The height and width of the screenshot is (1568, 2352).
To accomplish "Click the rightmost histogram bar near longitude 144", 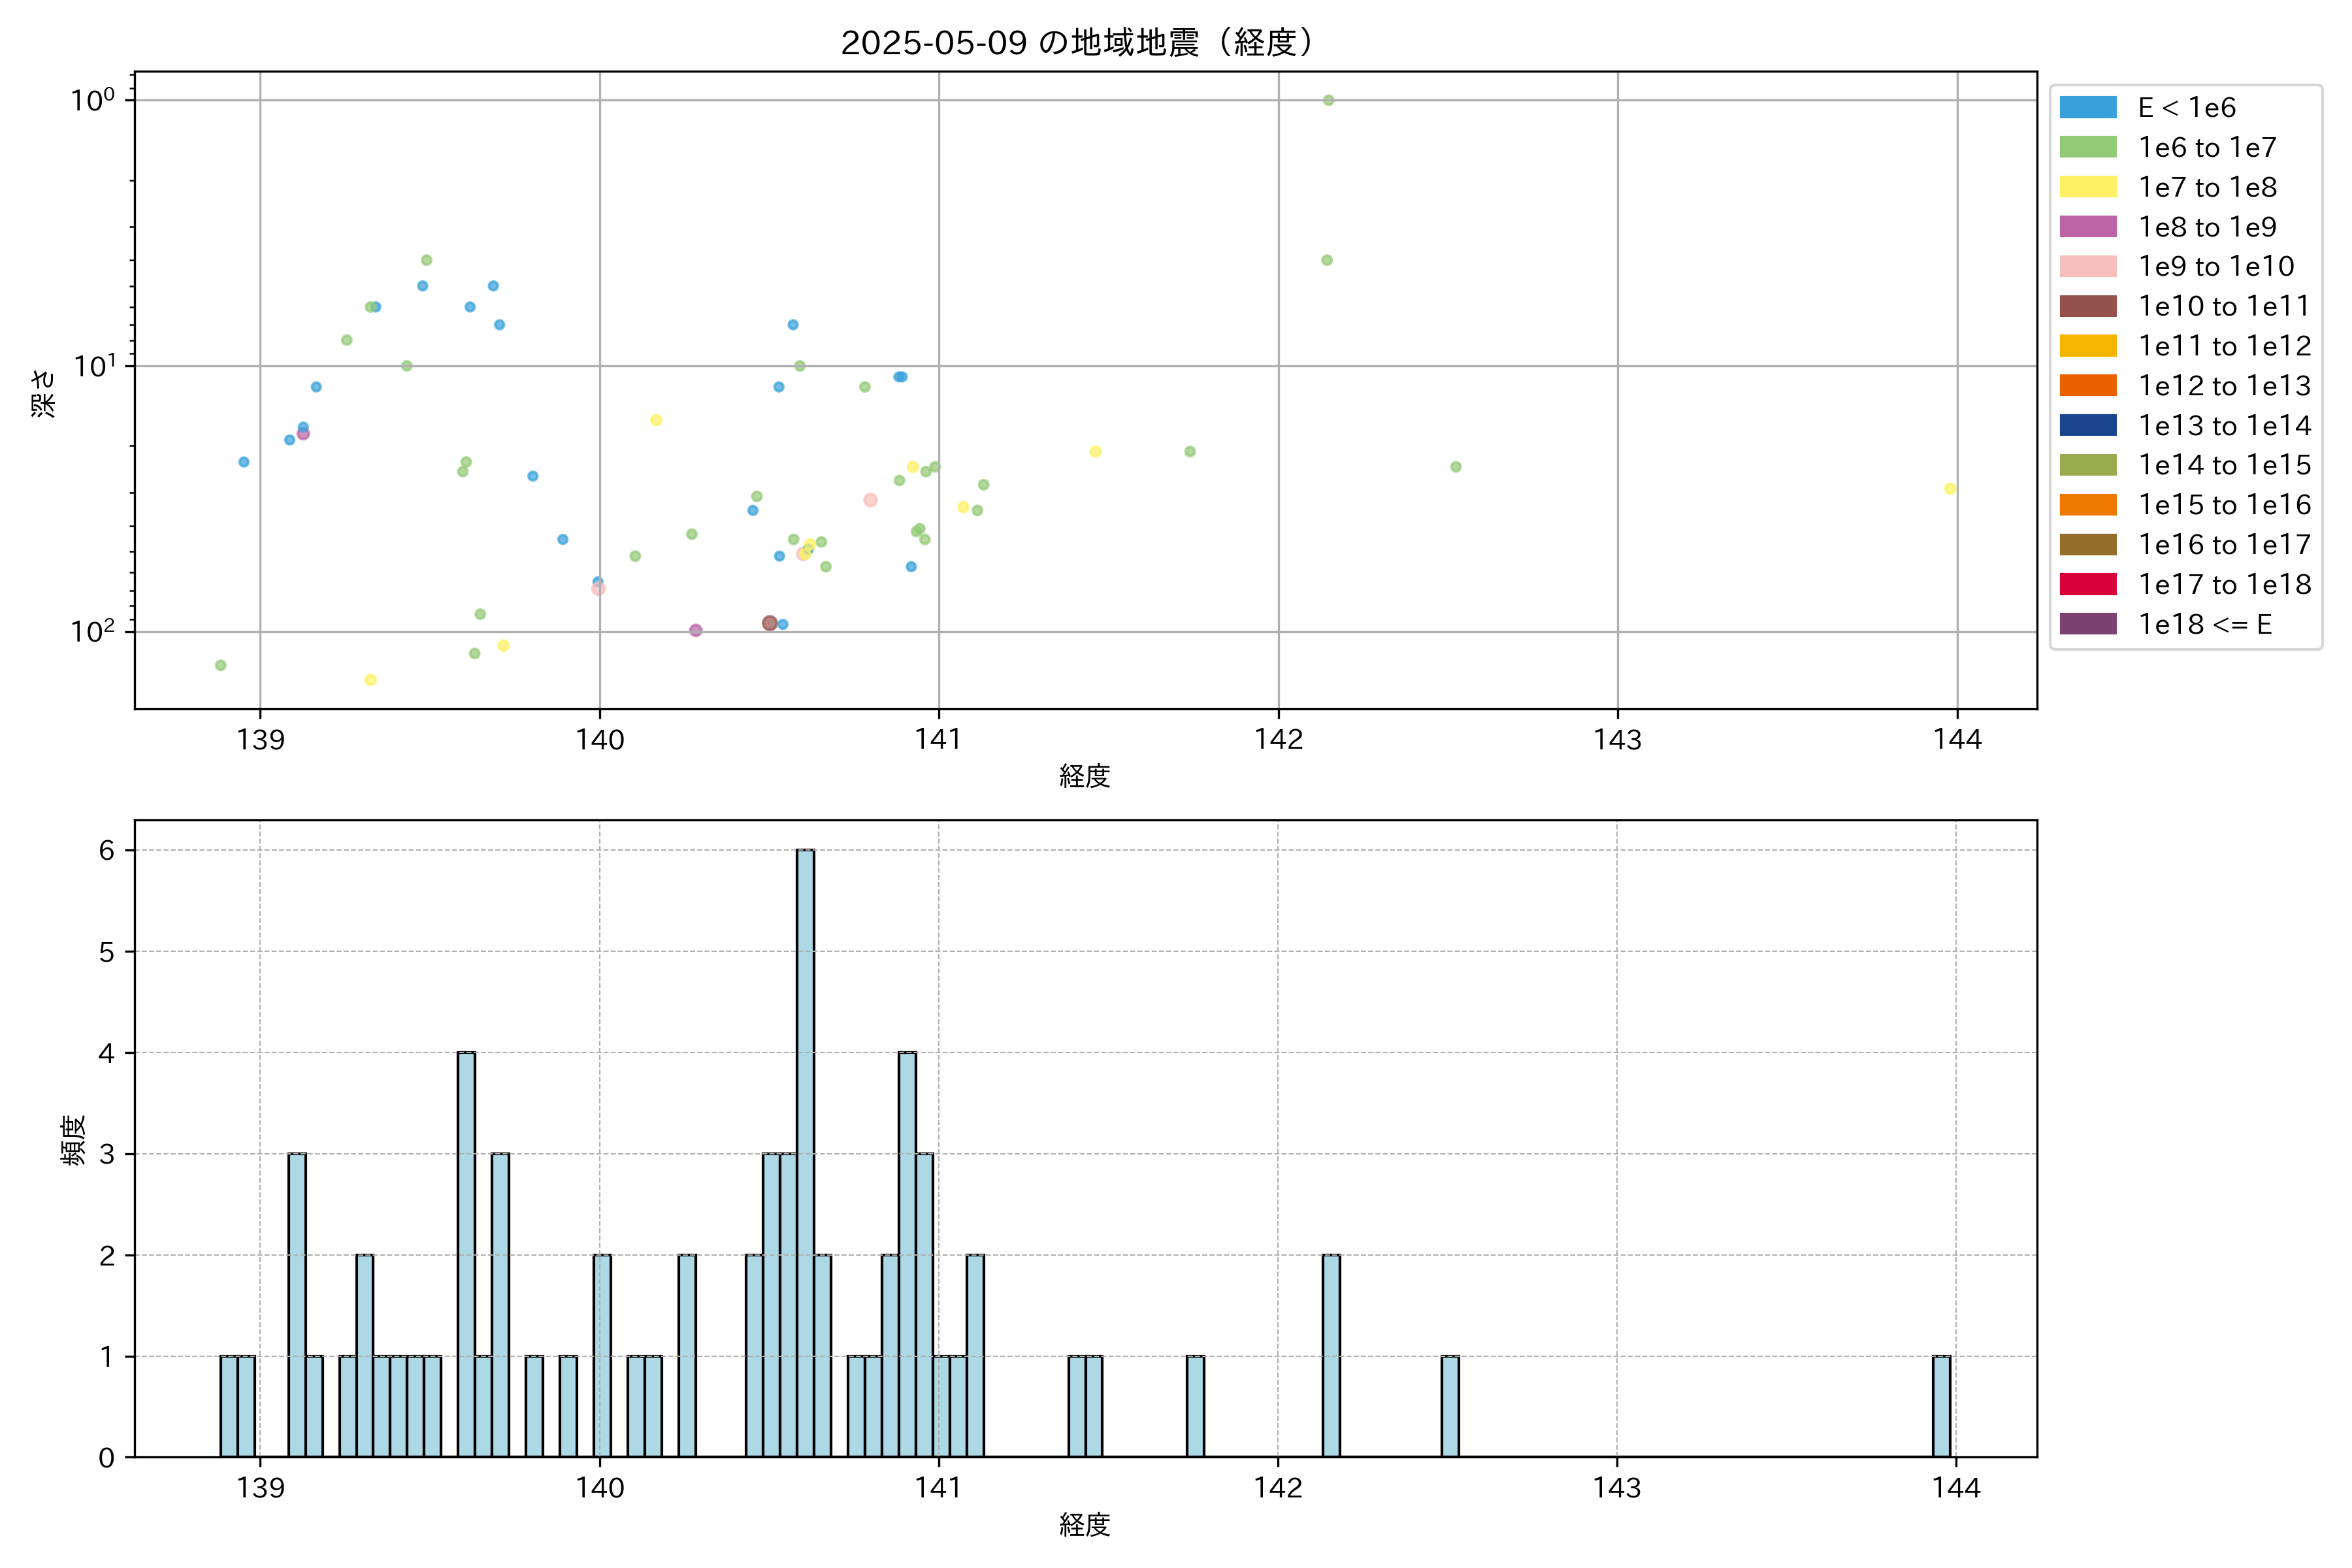I will click(1941, 1406).
